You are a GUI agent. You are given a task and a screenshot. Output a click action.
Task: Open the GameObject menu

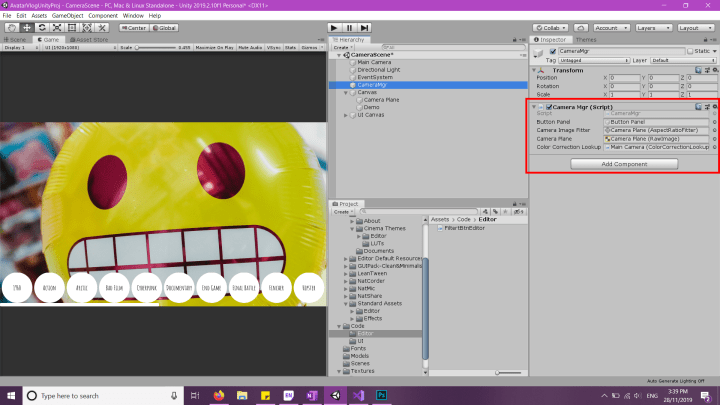coord(66,16)
